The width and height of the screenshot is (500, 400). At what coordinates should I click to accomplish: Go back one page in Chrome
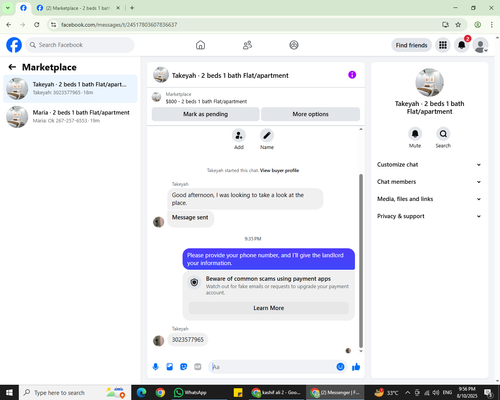[x=9, y=24]
